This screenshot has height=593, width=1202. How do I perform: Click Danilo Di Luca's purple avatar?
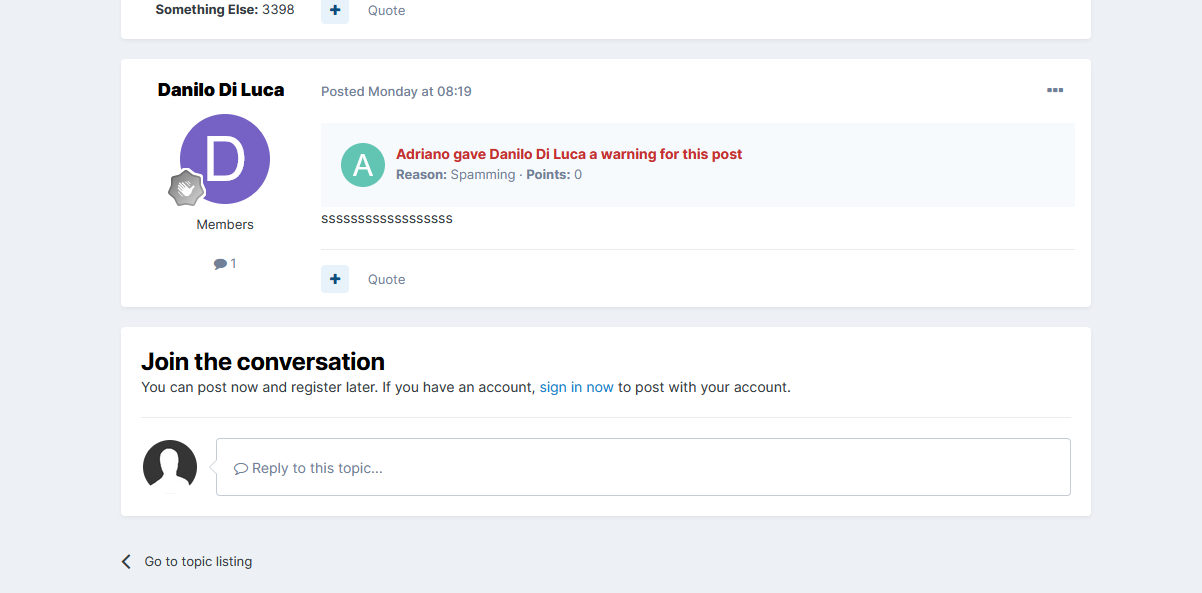coord(225,159)
